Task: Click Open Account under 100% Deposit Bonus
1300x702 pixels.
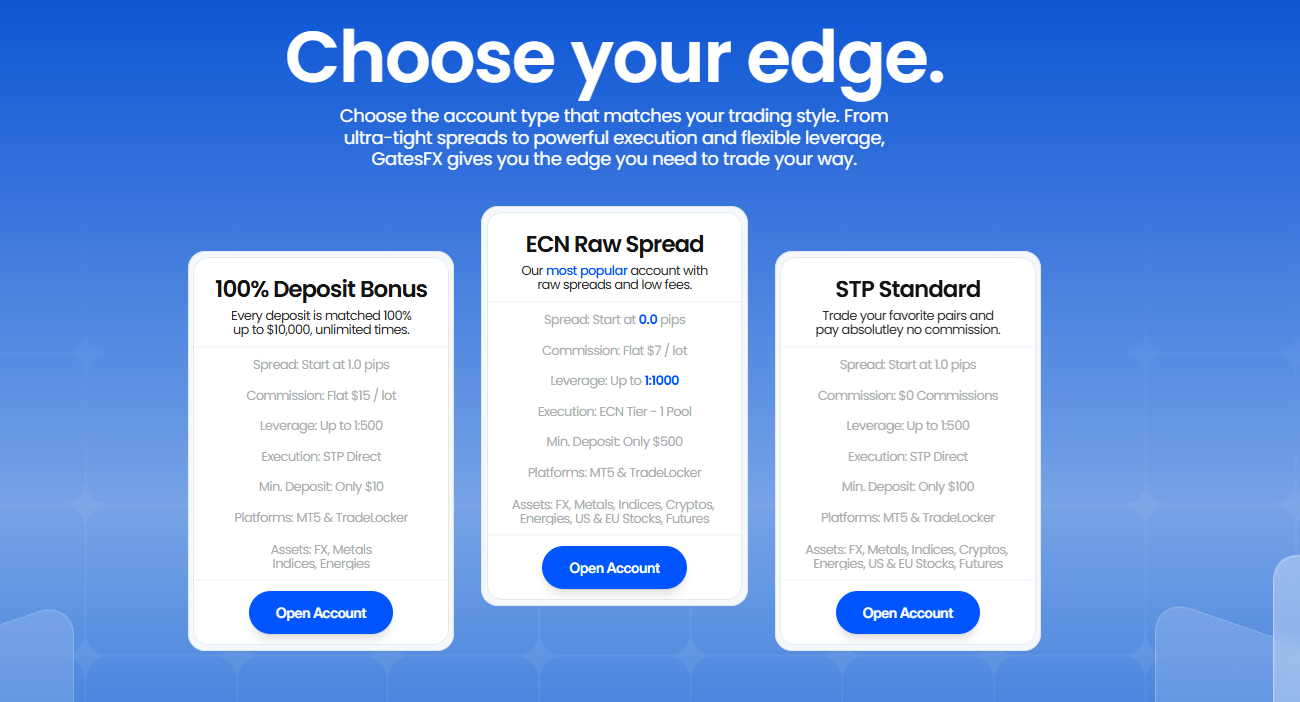Action: (321, 613)
